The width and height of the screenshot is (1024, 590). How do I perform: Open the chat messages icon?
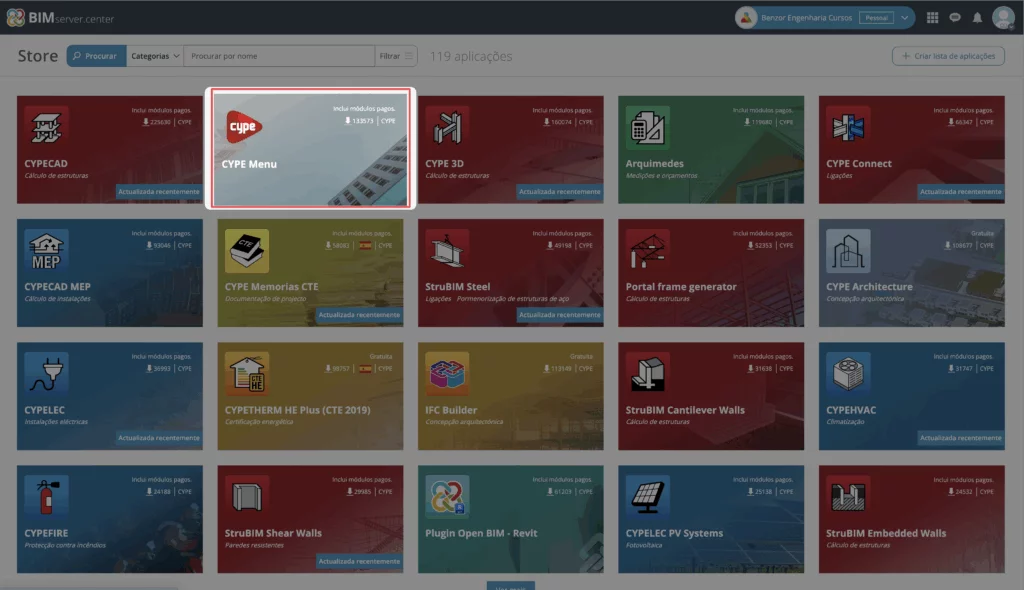click(x=955, y=17)
